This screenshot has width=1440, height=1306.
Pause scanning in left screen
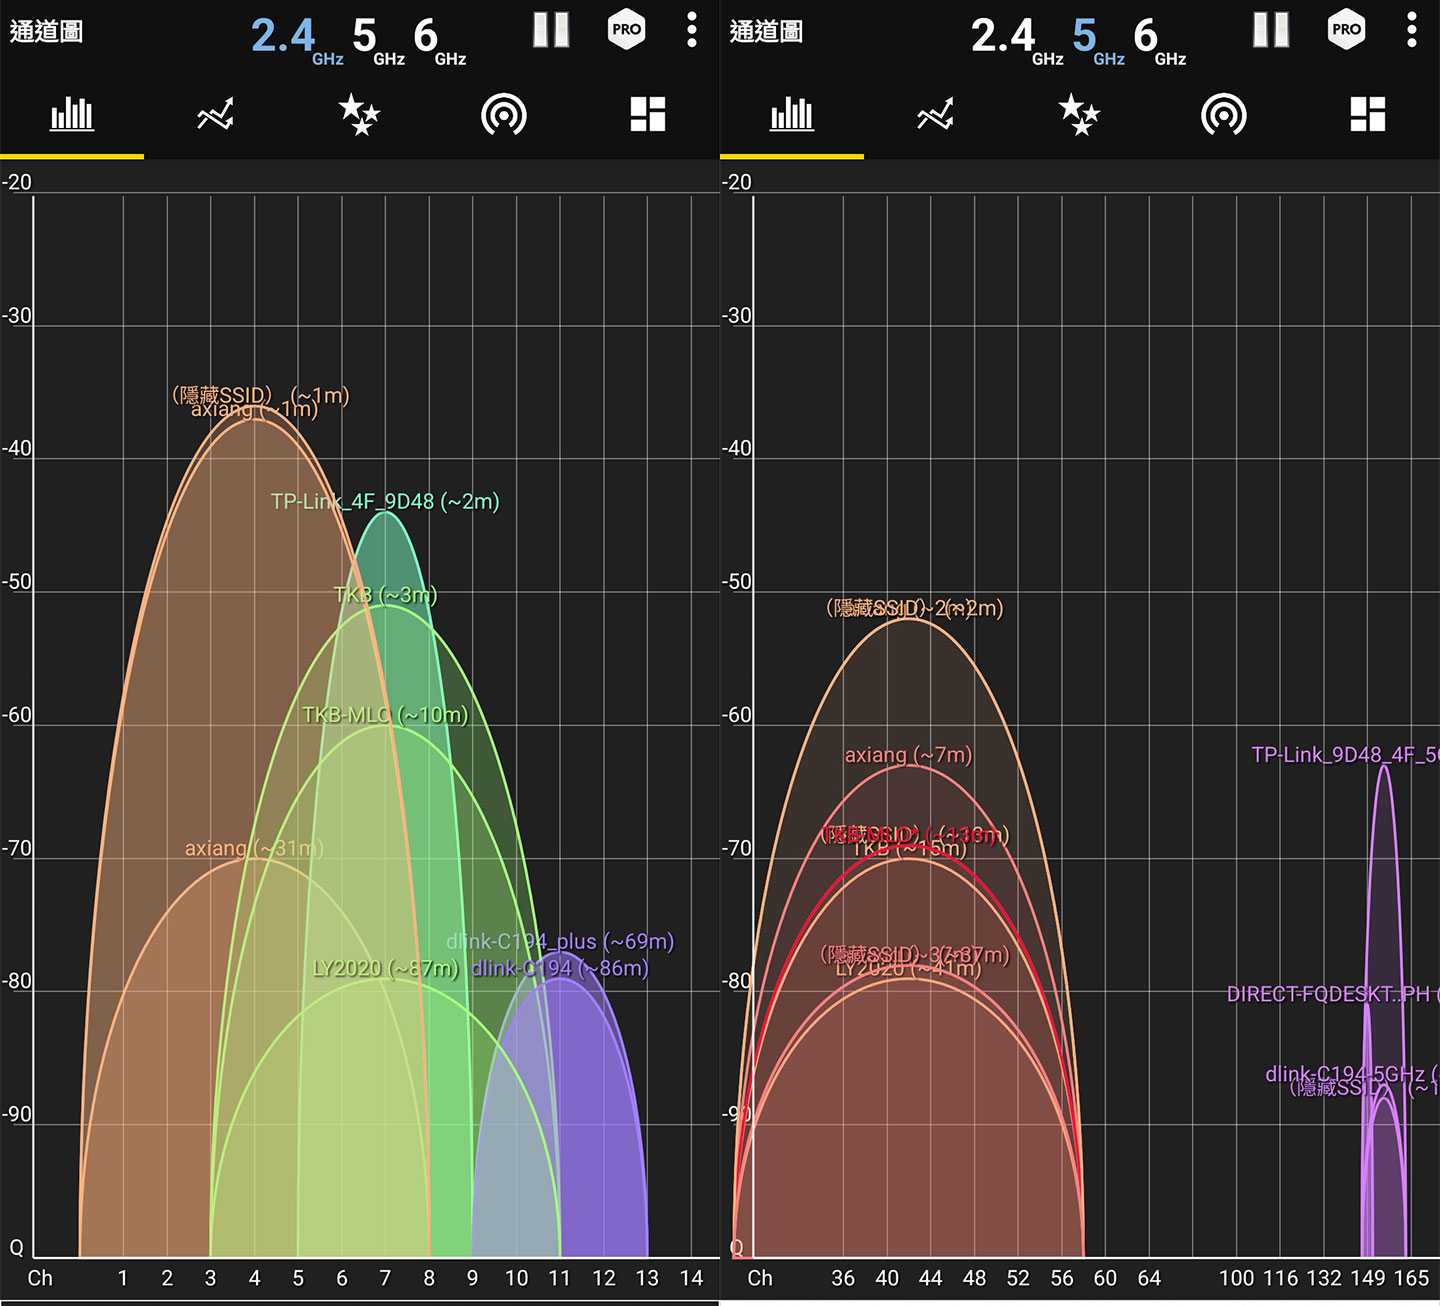click(551, 30)
